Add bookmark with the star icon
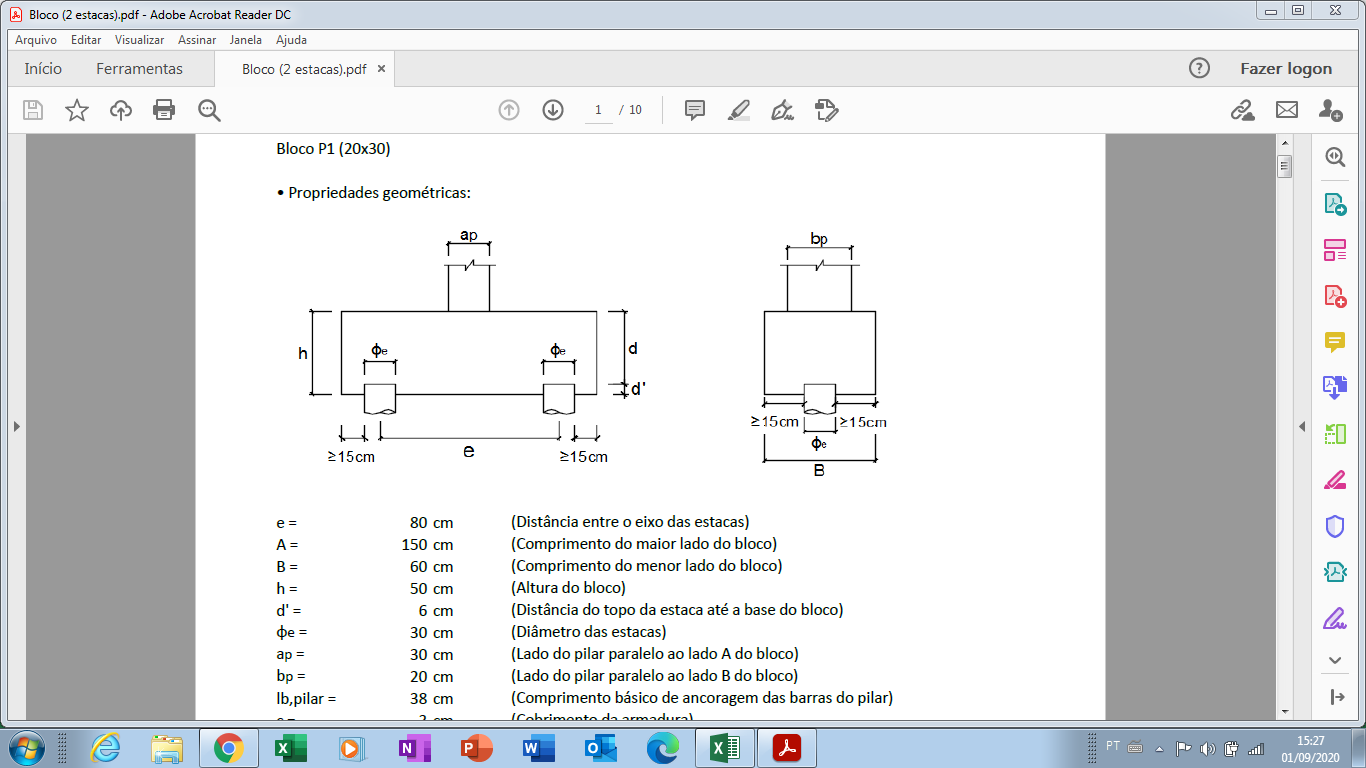Image resolution: width=1366 pixels, height=768 pixels. pos(77,110)
